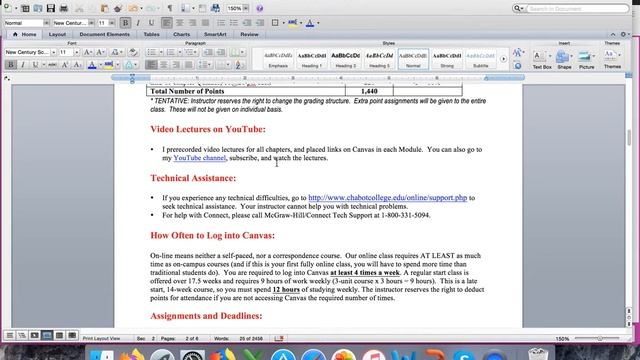The height and width of the screenshot is (360, 640).
Task: Collapse the ribbon with the up chevron
Action: pyautogui.click(x=613, y=34)
